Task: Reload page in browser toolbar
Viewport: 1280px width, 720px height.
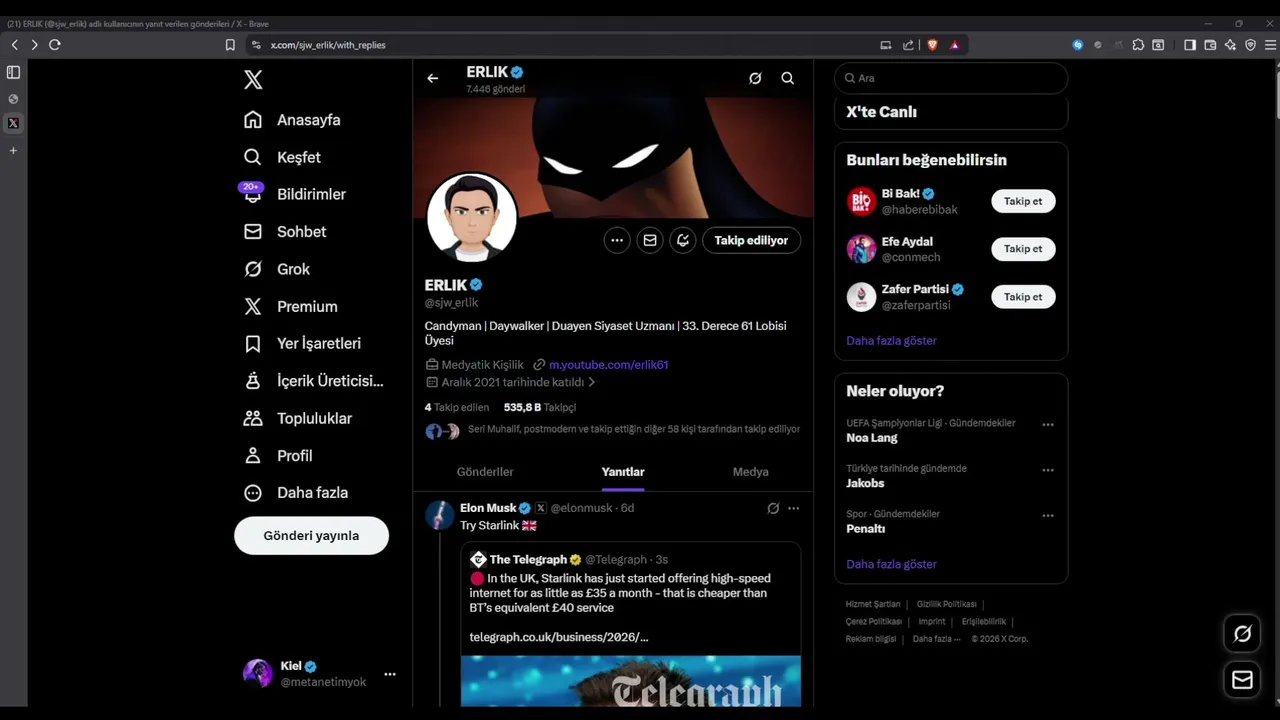Action: pyautogui.click(x=55, y=44)
